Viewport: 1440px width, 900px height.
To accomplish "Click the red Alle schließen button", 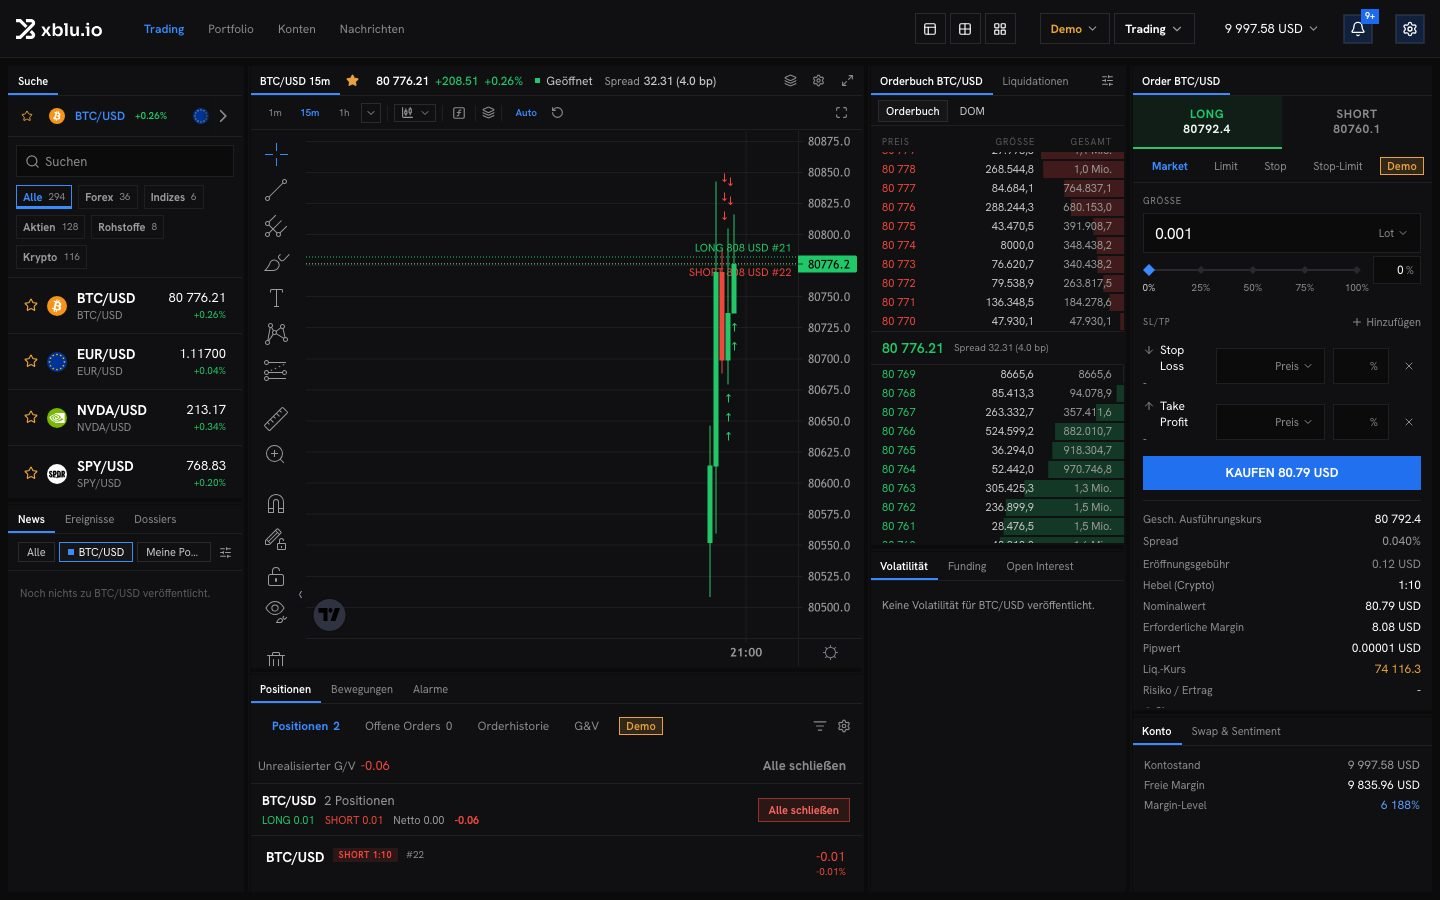I will click(804, 810).
